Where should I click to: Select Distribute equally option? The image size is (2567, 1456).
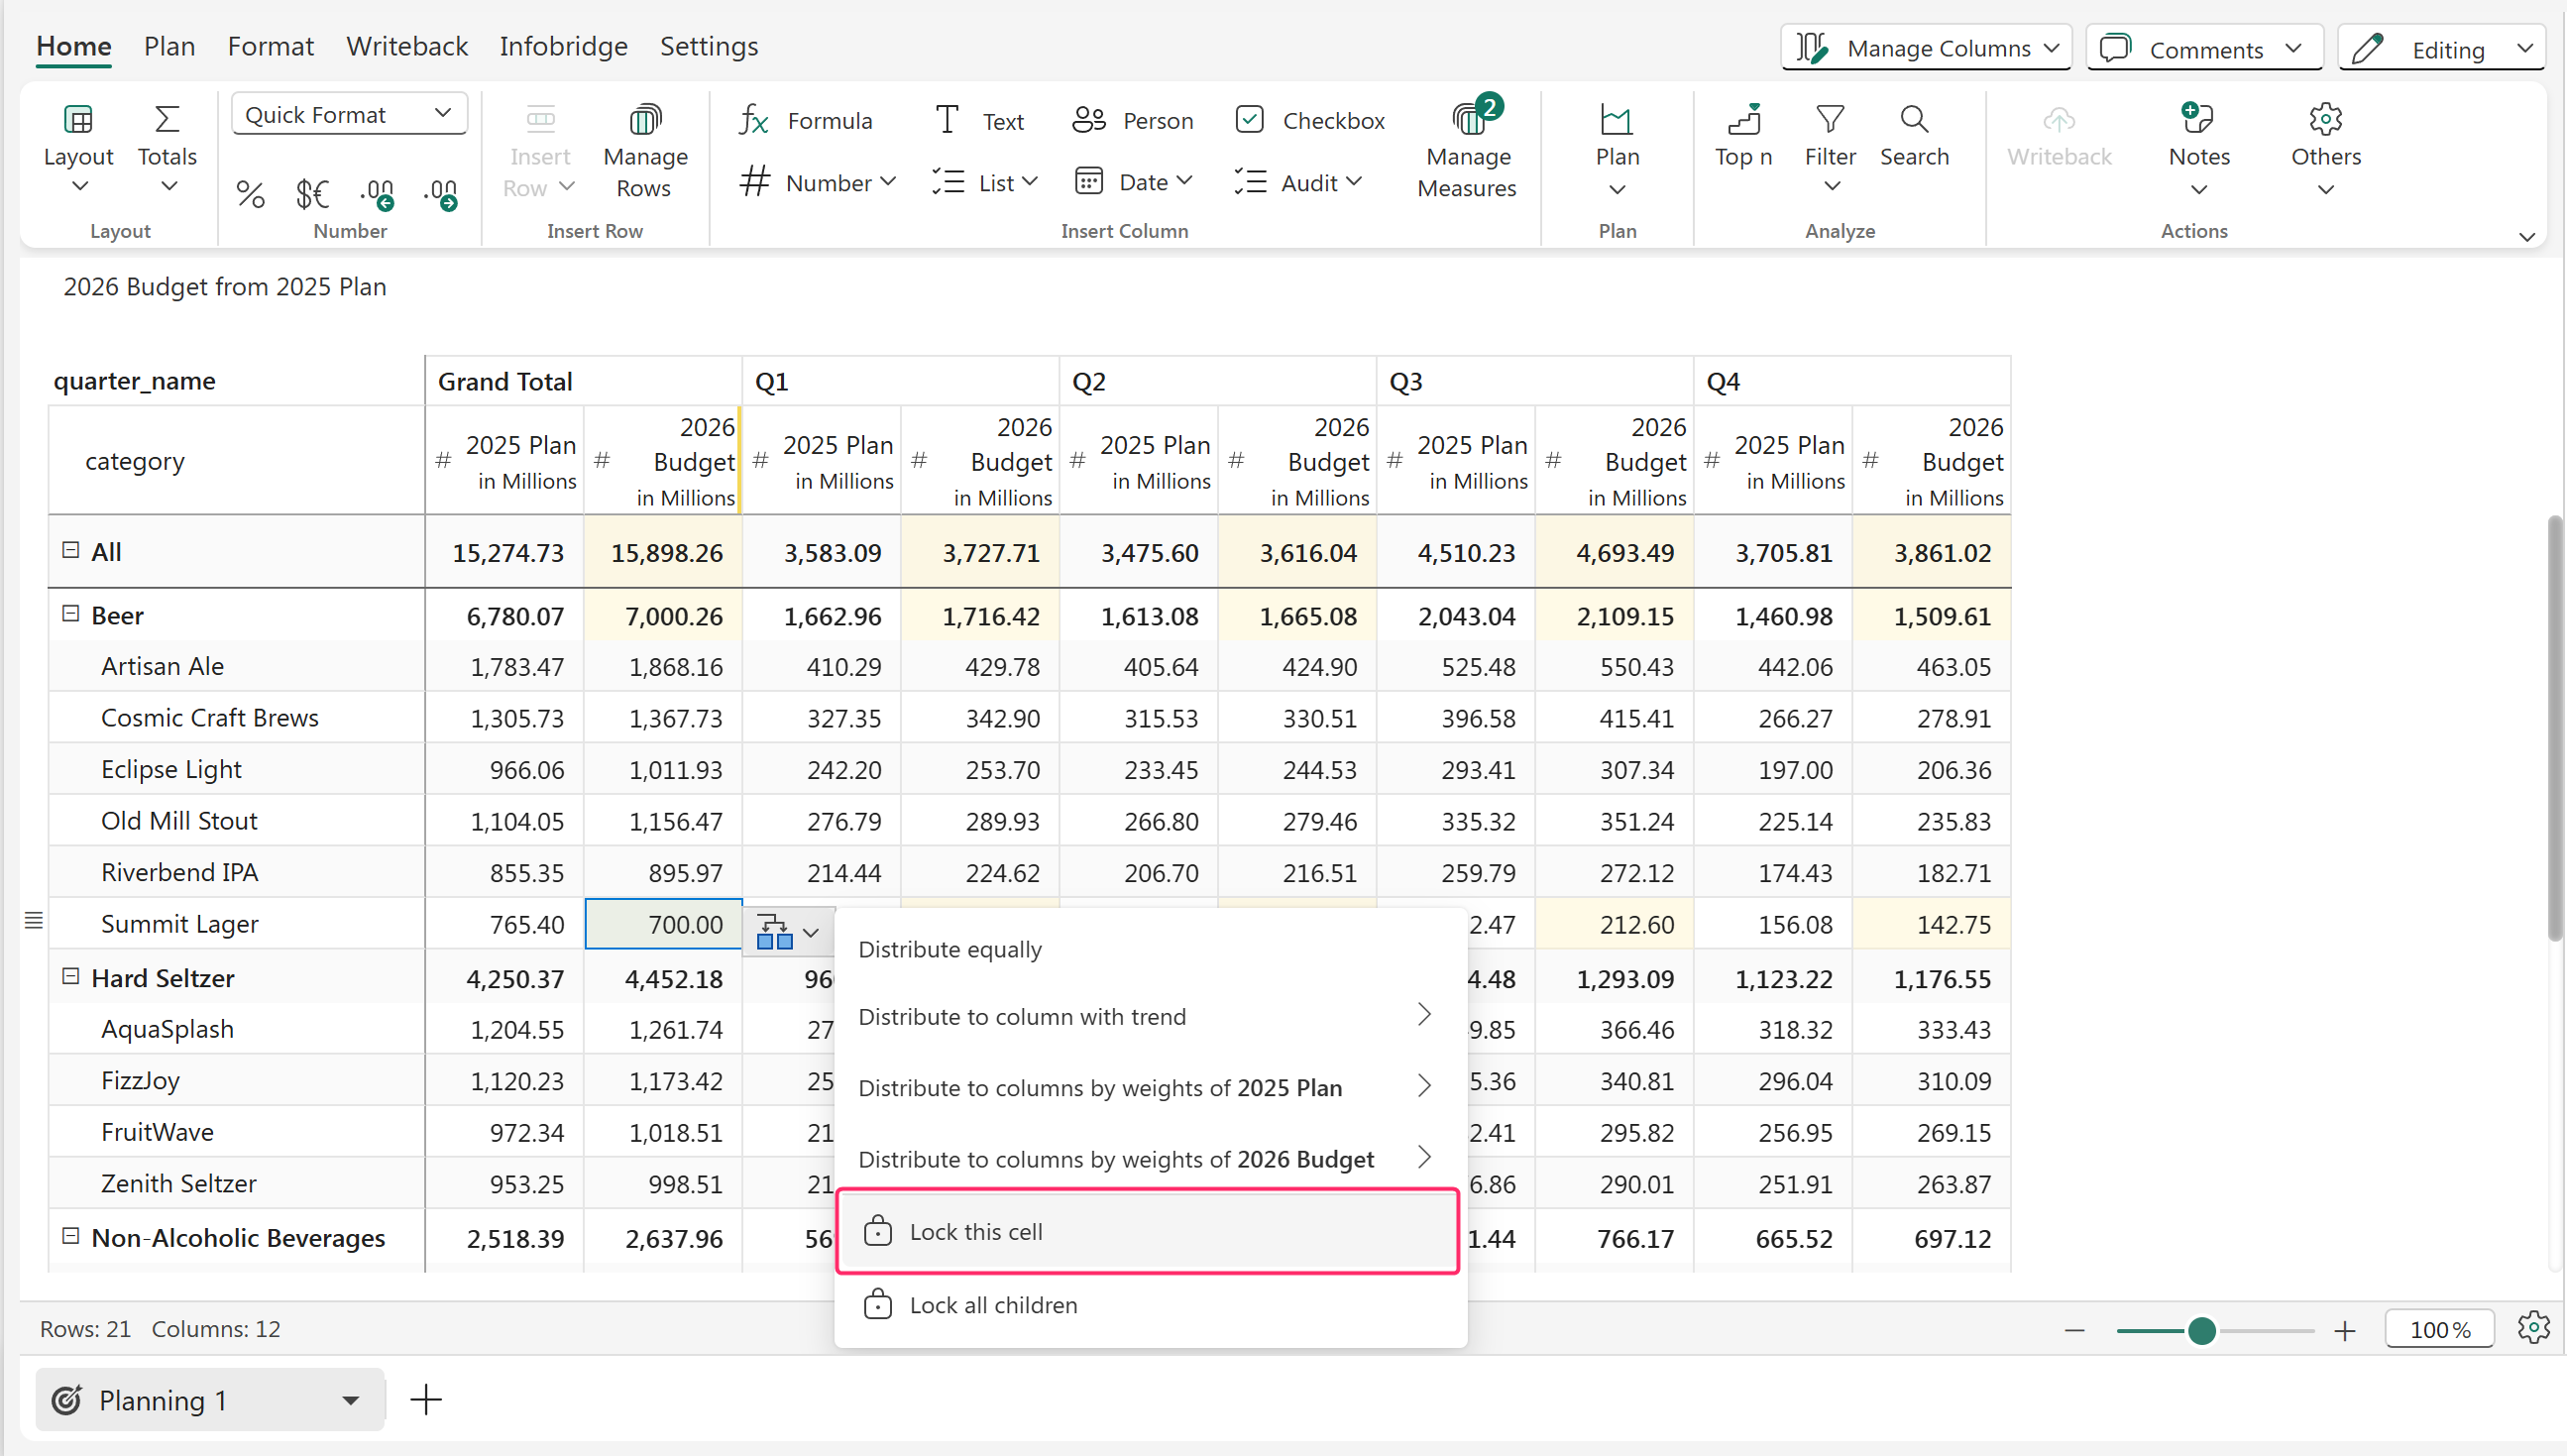pyautogui.click(x=949, y=949)
